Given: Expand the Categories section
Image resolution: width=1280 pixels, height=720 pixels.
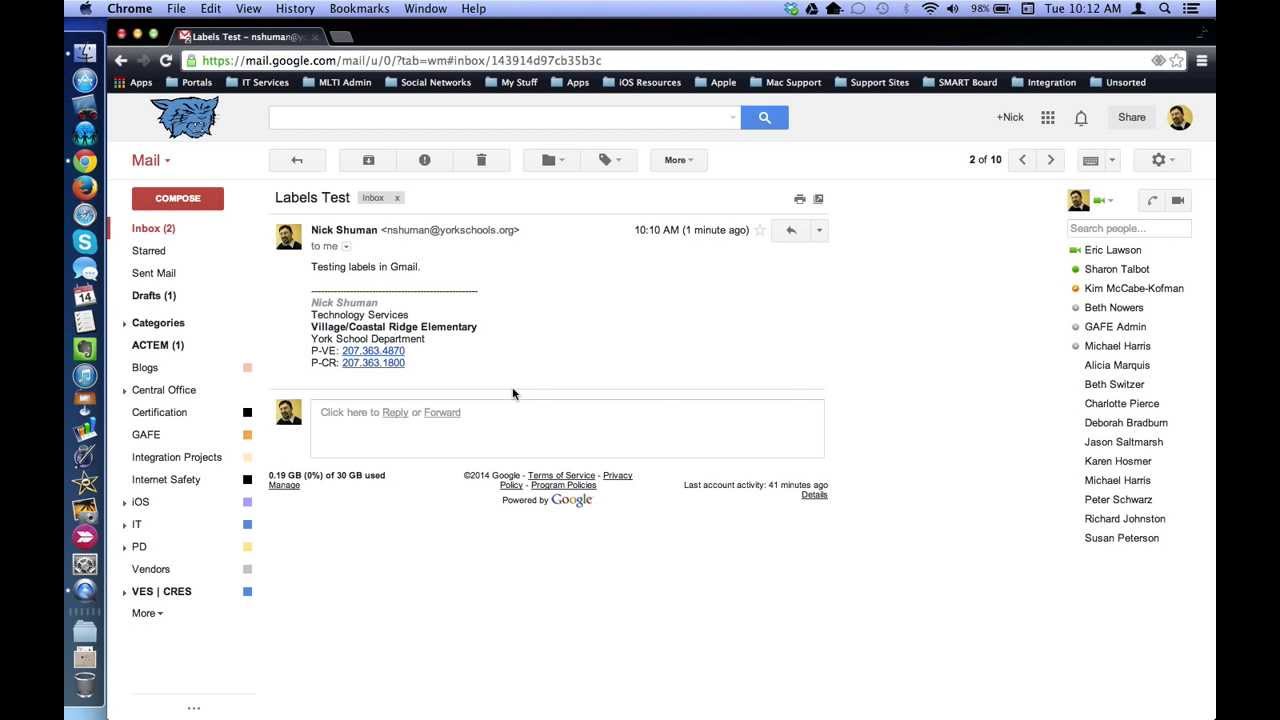Looking at the screenshot, I should (125, 324).
